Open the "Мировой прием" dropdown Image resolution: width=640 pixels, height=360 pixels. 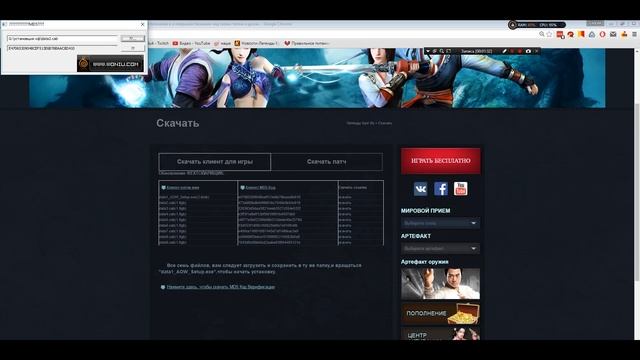click(x=440, y=223)
